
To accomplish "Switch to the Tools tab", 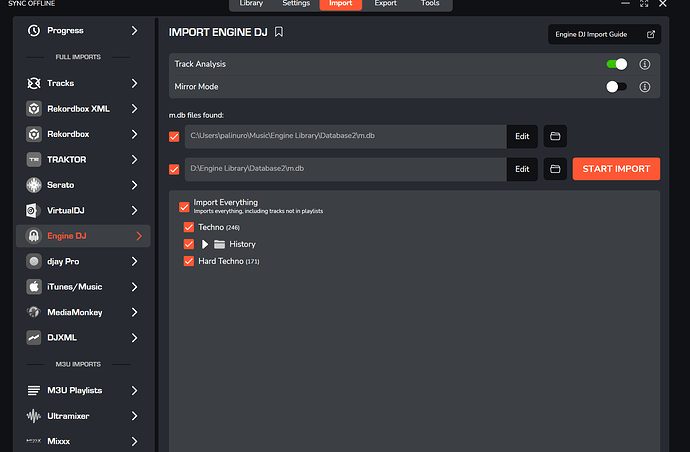I will (430, 4).
